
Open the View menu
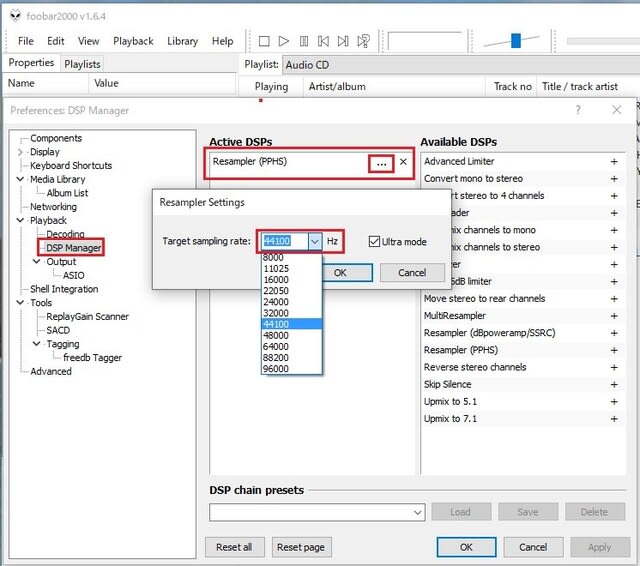(89, 41)
